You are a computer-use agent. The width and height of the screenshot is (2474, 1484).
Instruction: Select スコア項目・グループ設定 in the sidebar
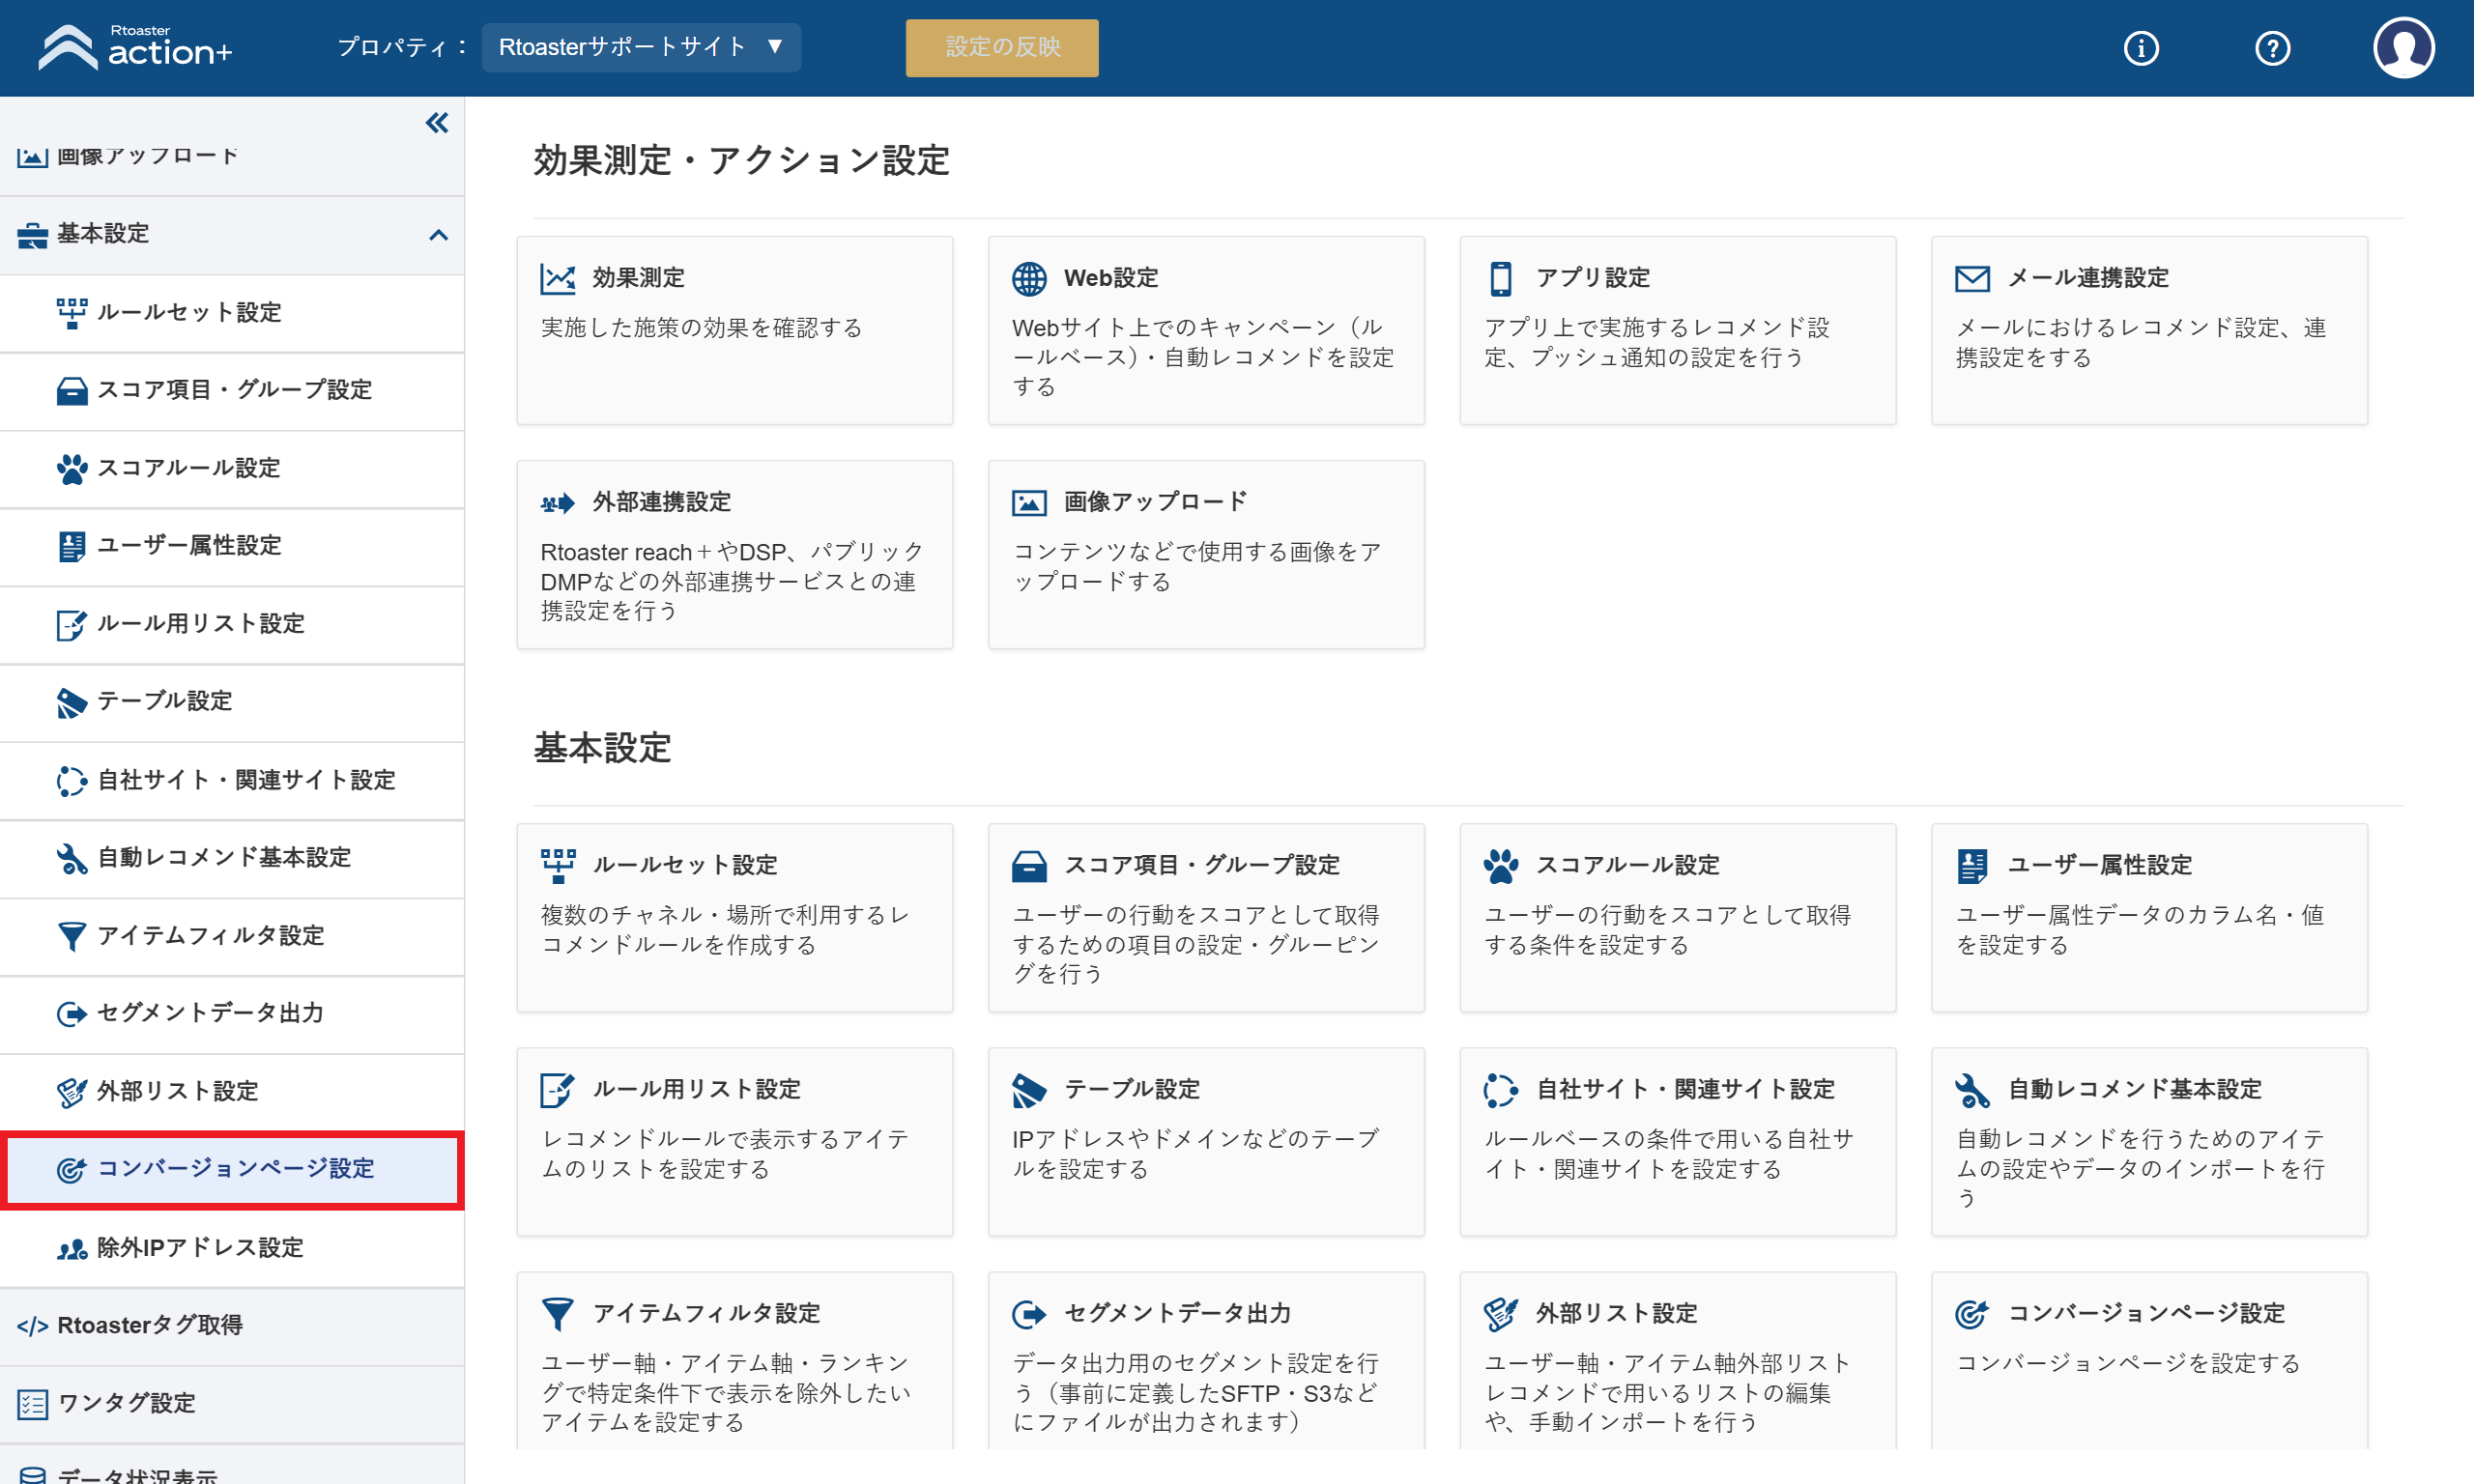[232, 391]
